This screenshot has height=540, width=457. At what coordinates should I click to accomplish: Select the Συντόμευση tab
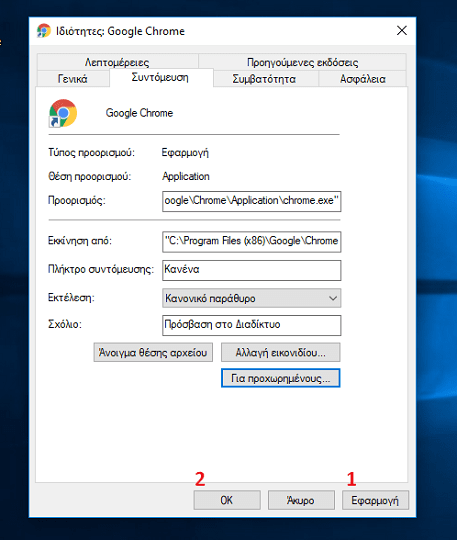[x=160, y=77]
